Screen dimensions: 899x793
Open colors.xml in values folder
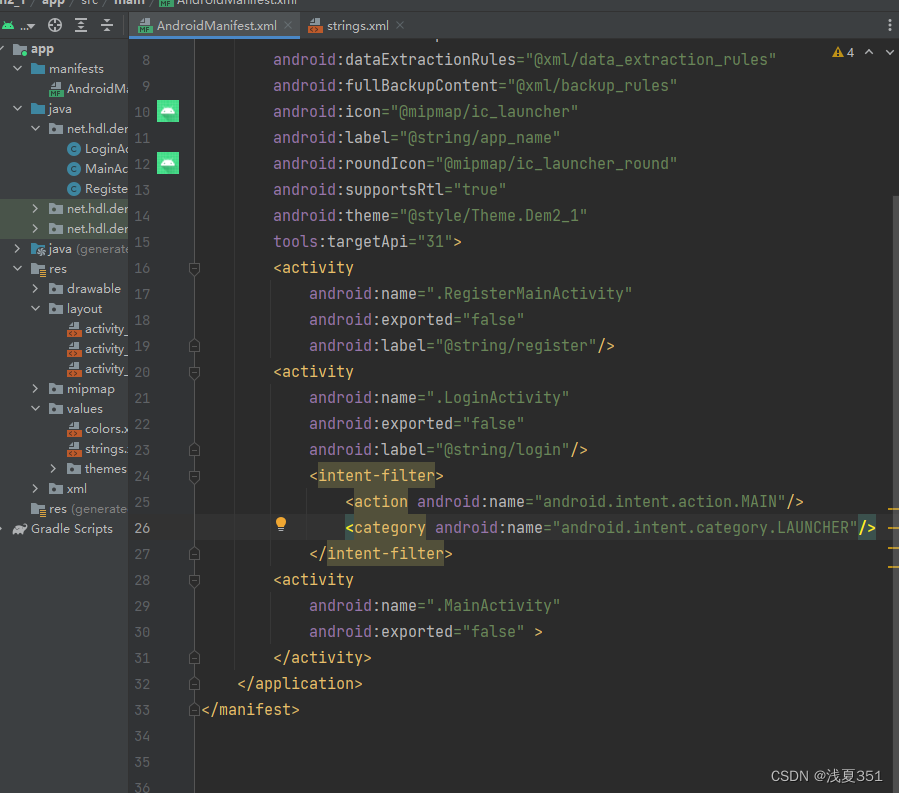pyautogui.click(x=98, y=428)
